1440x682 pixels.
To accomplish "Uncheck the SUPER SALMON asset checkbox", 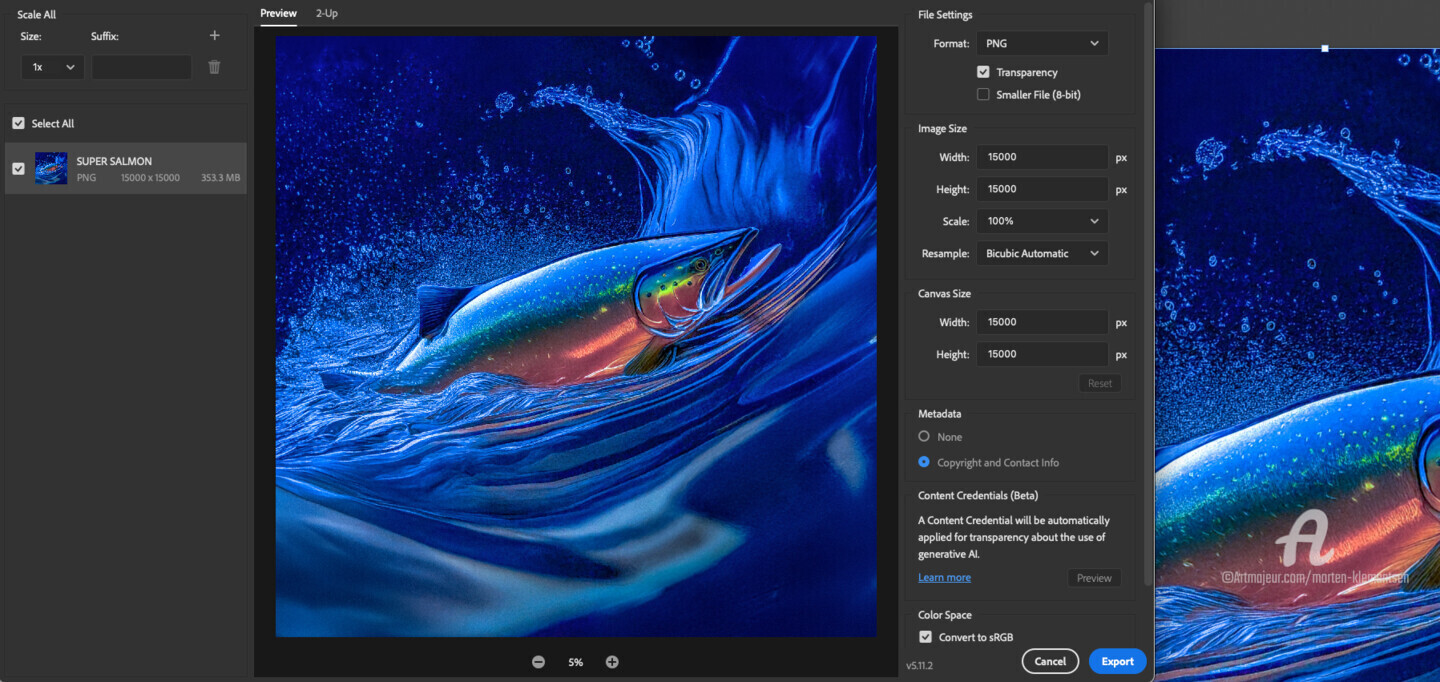I will point(18,168).
